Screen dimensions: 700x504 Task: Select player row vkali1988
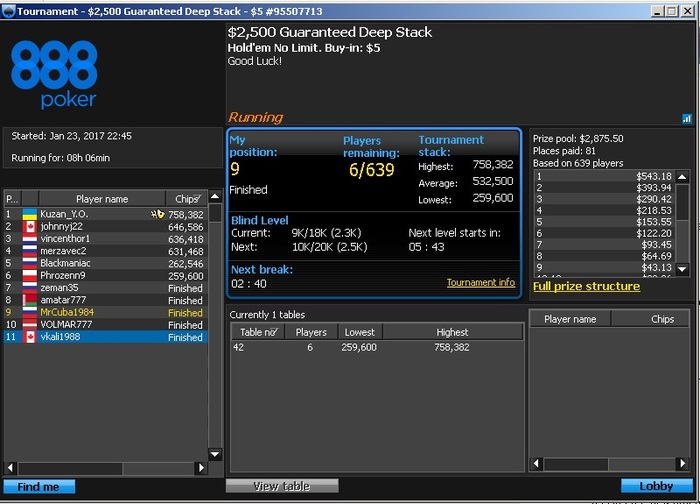(x=105, y=337)
